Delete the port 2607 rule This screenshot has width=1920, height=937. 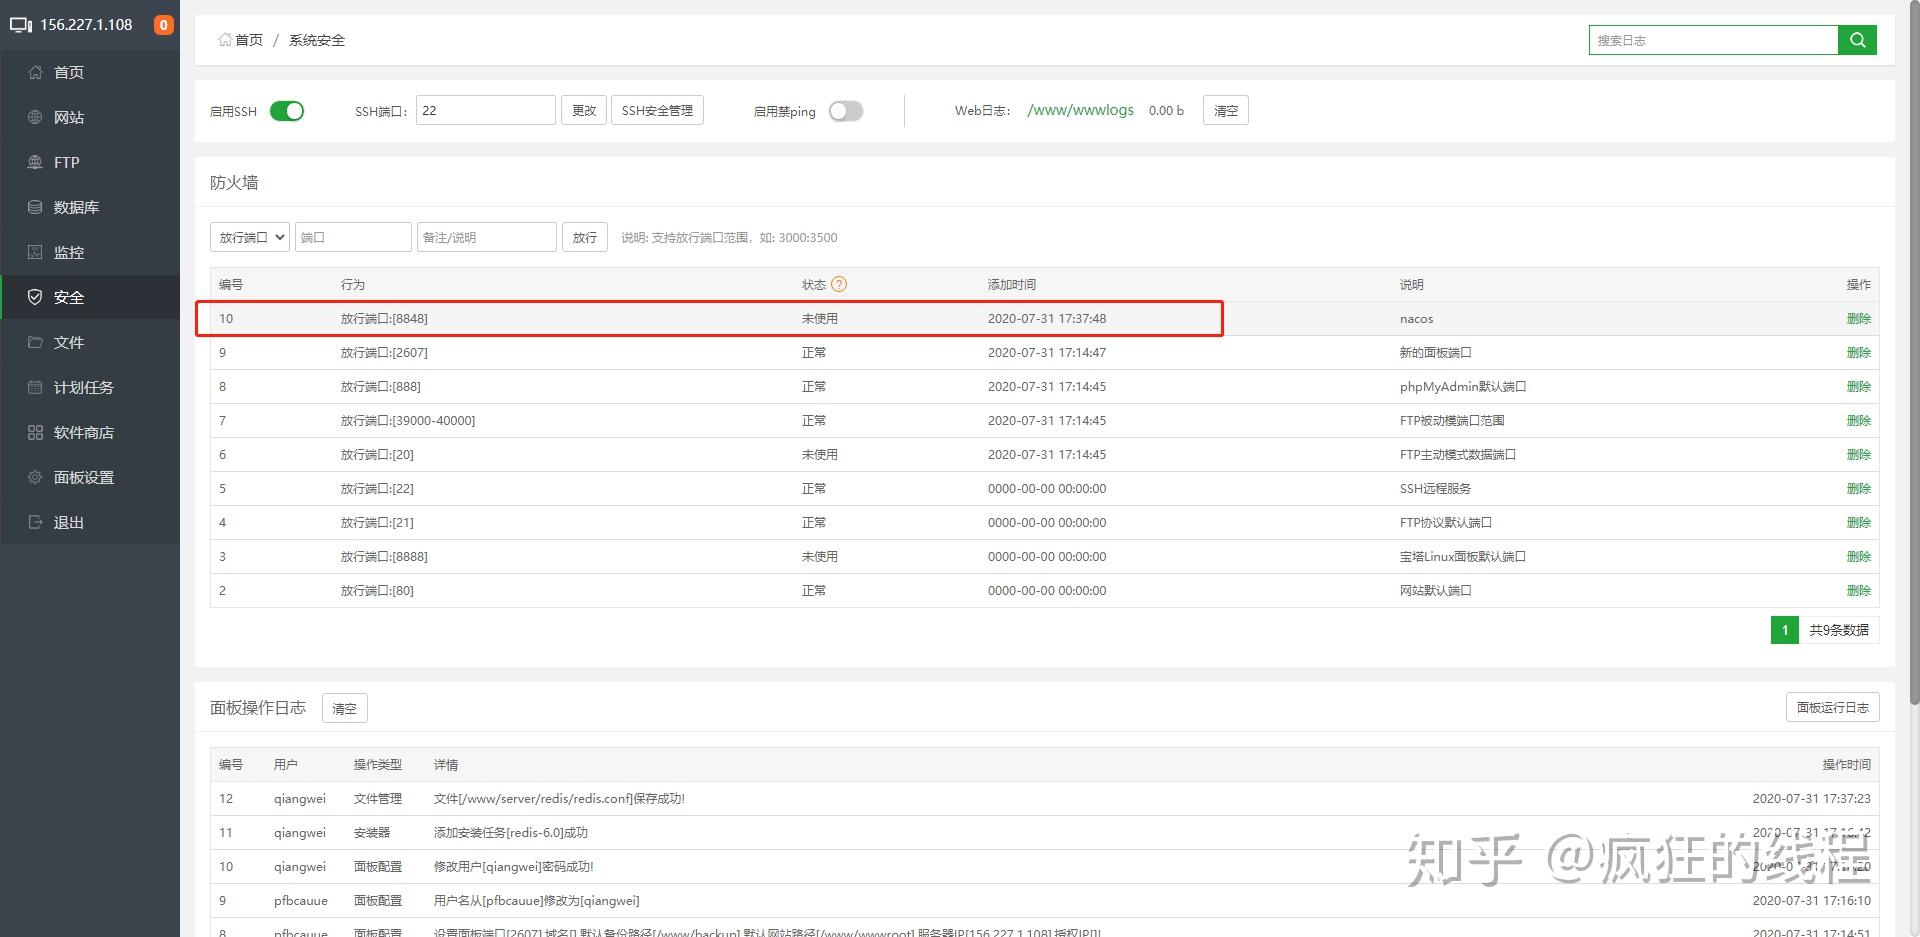(1858, 352)
